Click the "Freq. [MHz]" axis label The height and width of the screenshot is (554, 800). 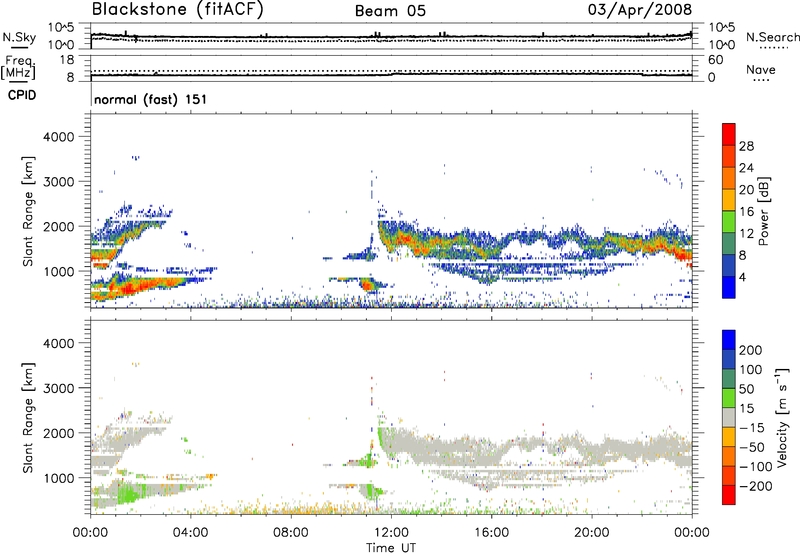[18, 68]
